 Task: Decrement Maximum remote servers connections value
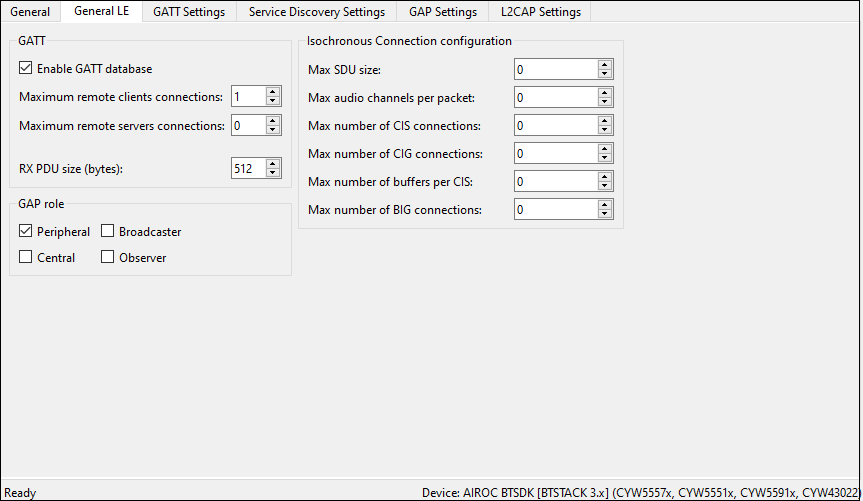coord(273,131)
